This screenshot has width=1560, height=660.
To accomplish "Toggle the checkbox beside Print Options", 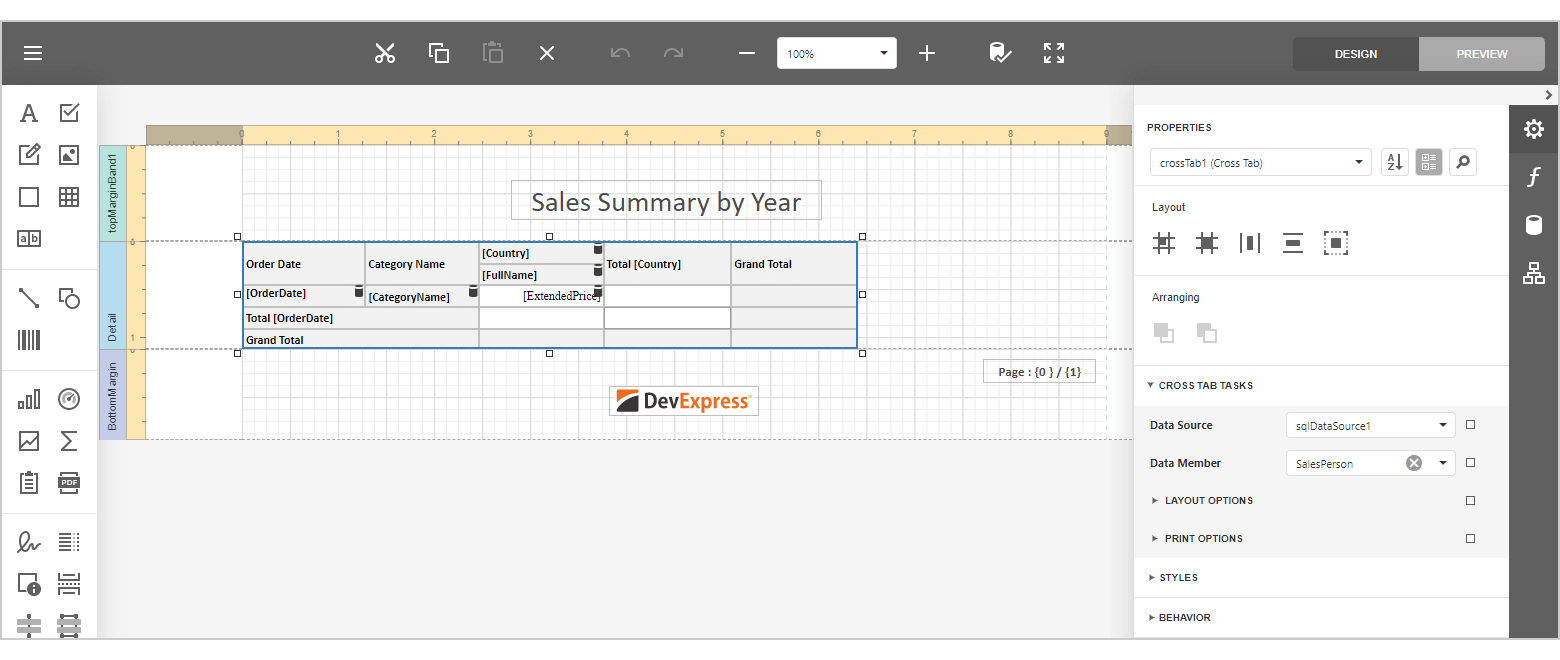I will click(1470, 538).
